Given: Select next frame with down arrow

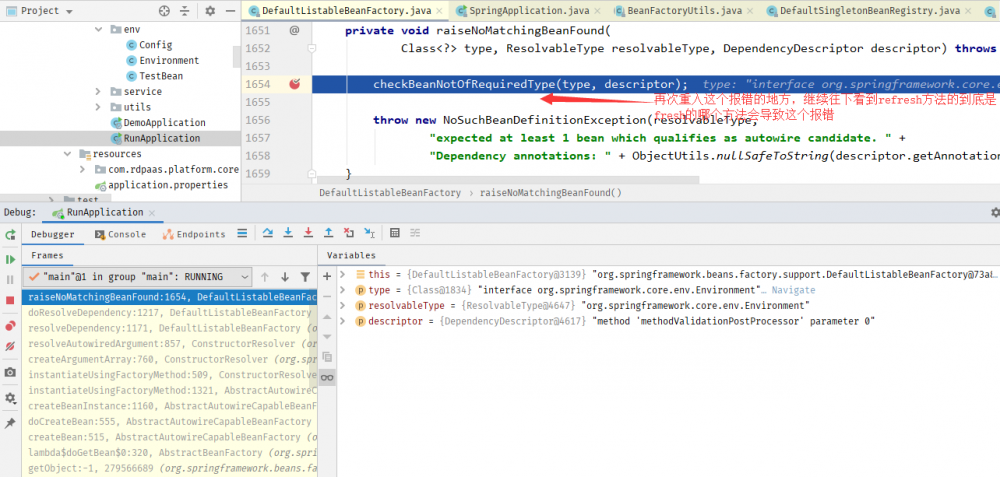Looking at the screenshot, I should point(285,277).
